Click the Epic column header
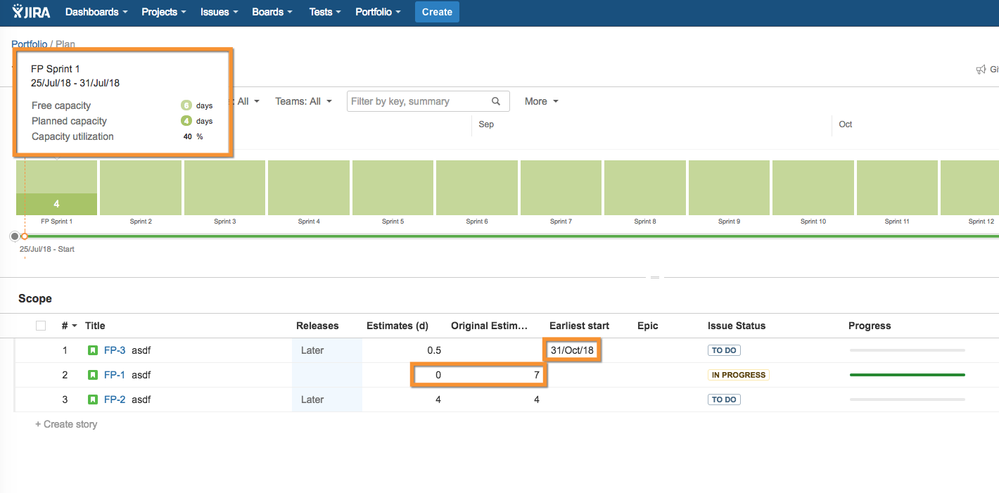Viewport: 999px width, 493px height. coord(647,325)
